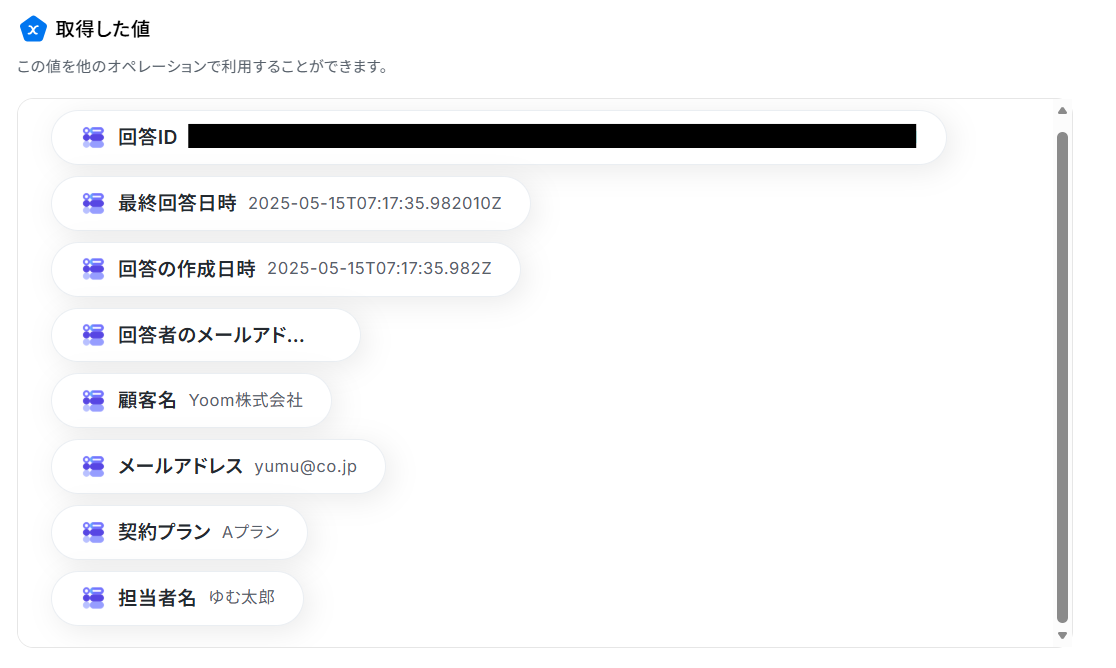Click the form icon beside 最終回答日時
Screen dimensions: 1116x668
click(x=93, y=203)
